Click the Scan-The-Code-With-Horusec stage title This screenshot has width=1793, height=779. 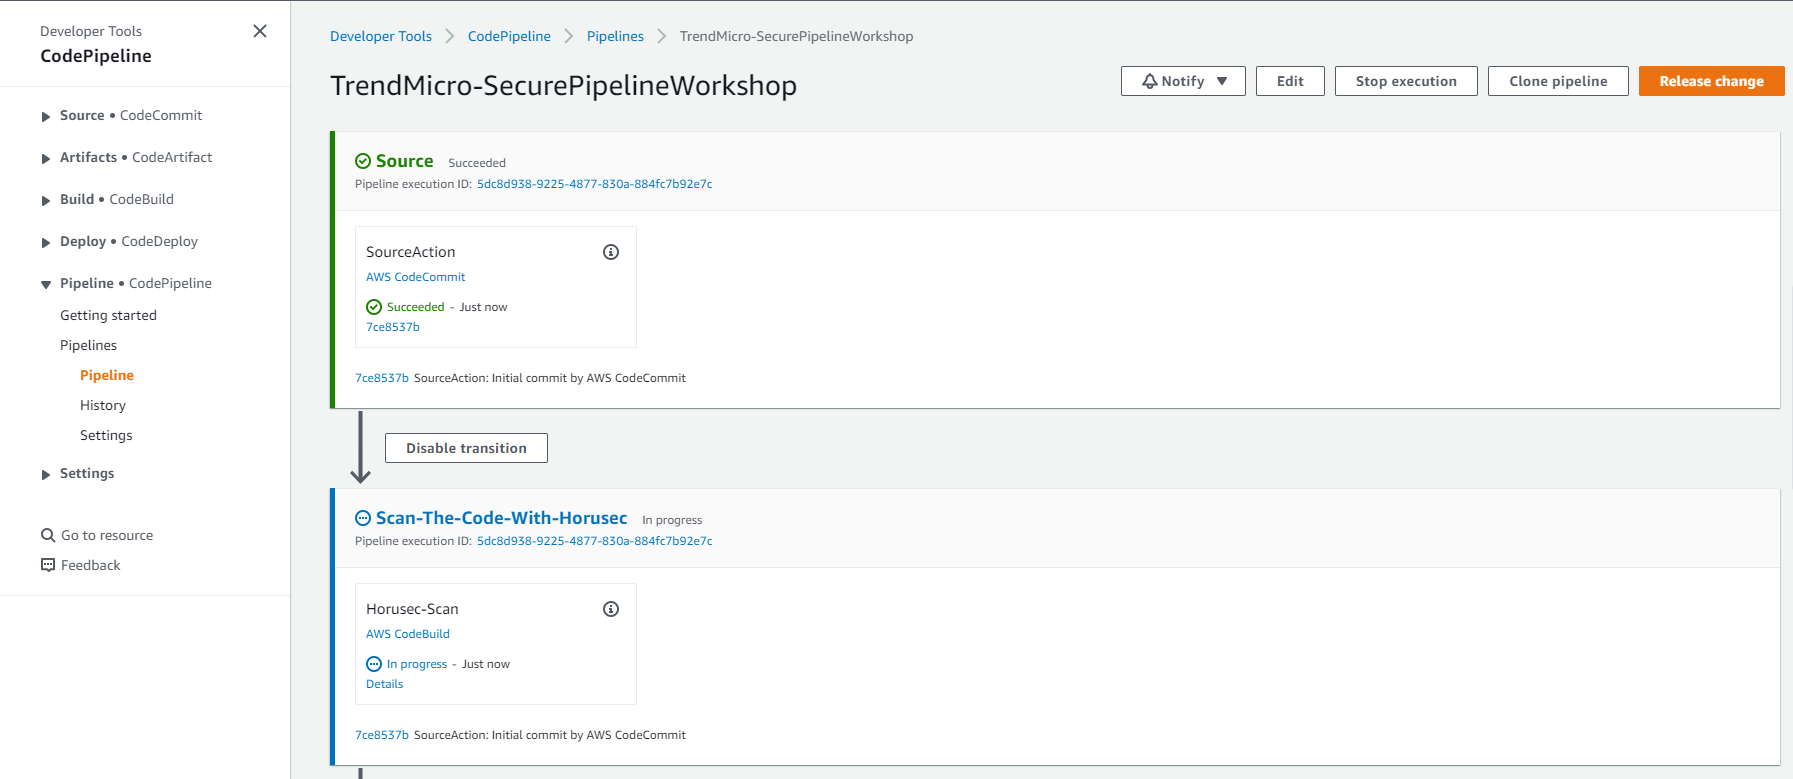click(x=501, y=518)
